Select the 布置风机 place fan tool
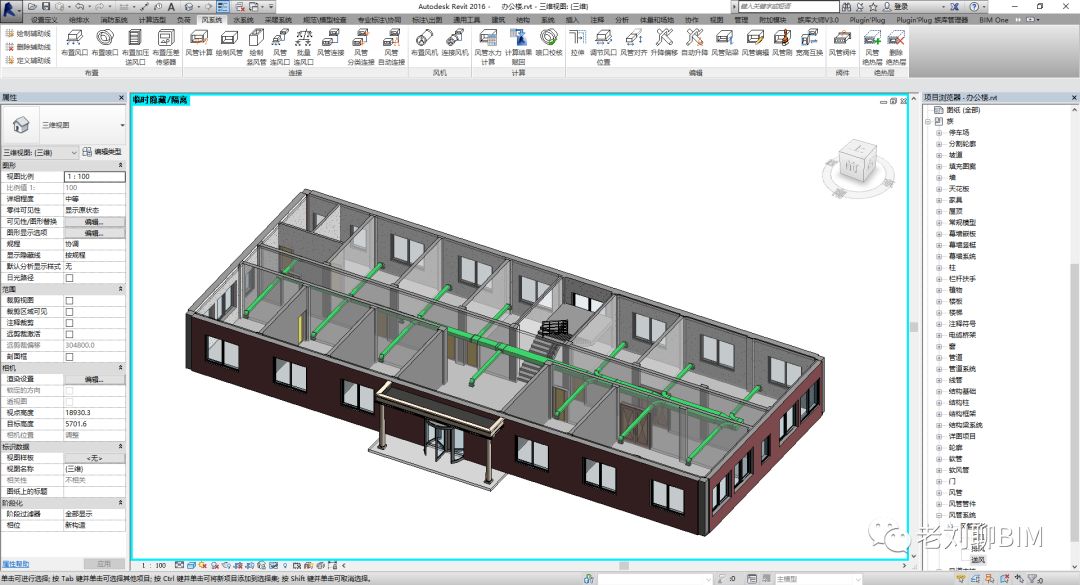This screenshot has height=585, width=1080. pyautogui.click(x=424, y=43)
